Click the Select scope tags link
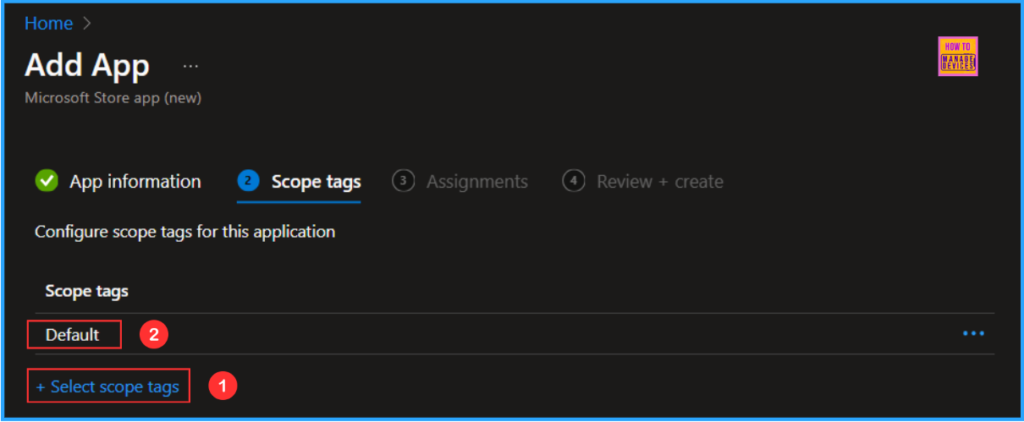Screen dimensions: 1024x422 [x=108, y=387]
